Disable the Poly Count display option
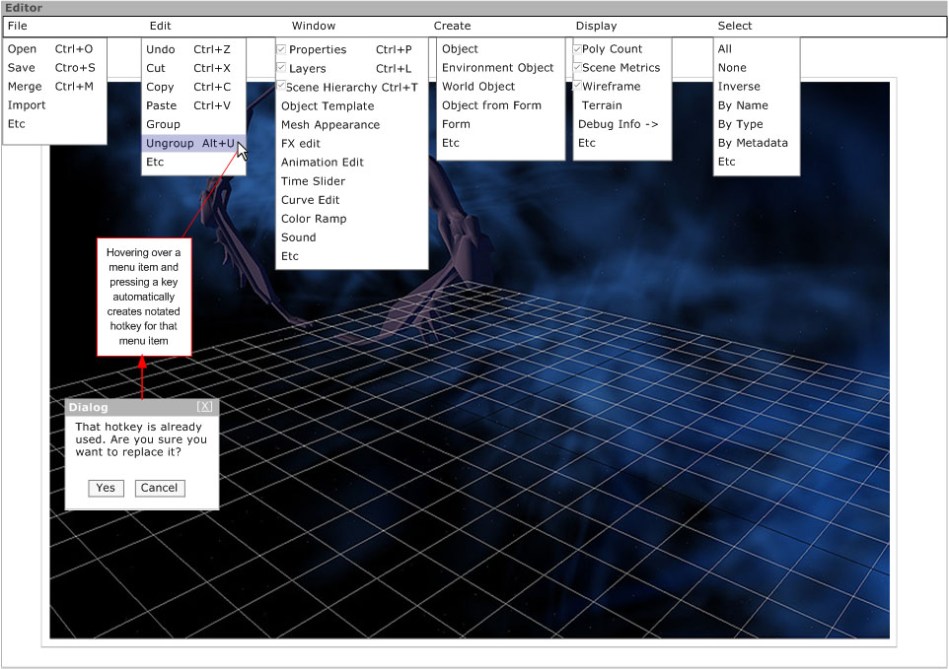 [577, 49]
